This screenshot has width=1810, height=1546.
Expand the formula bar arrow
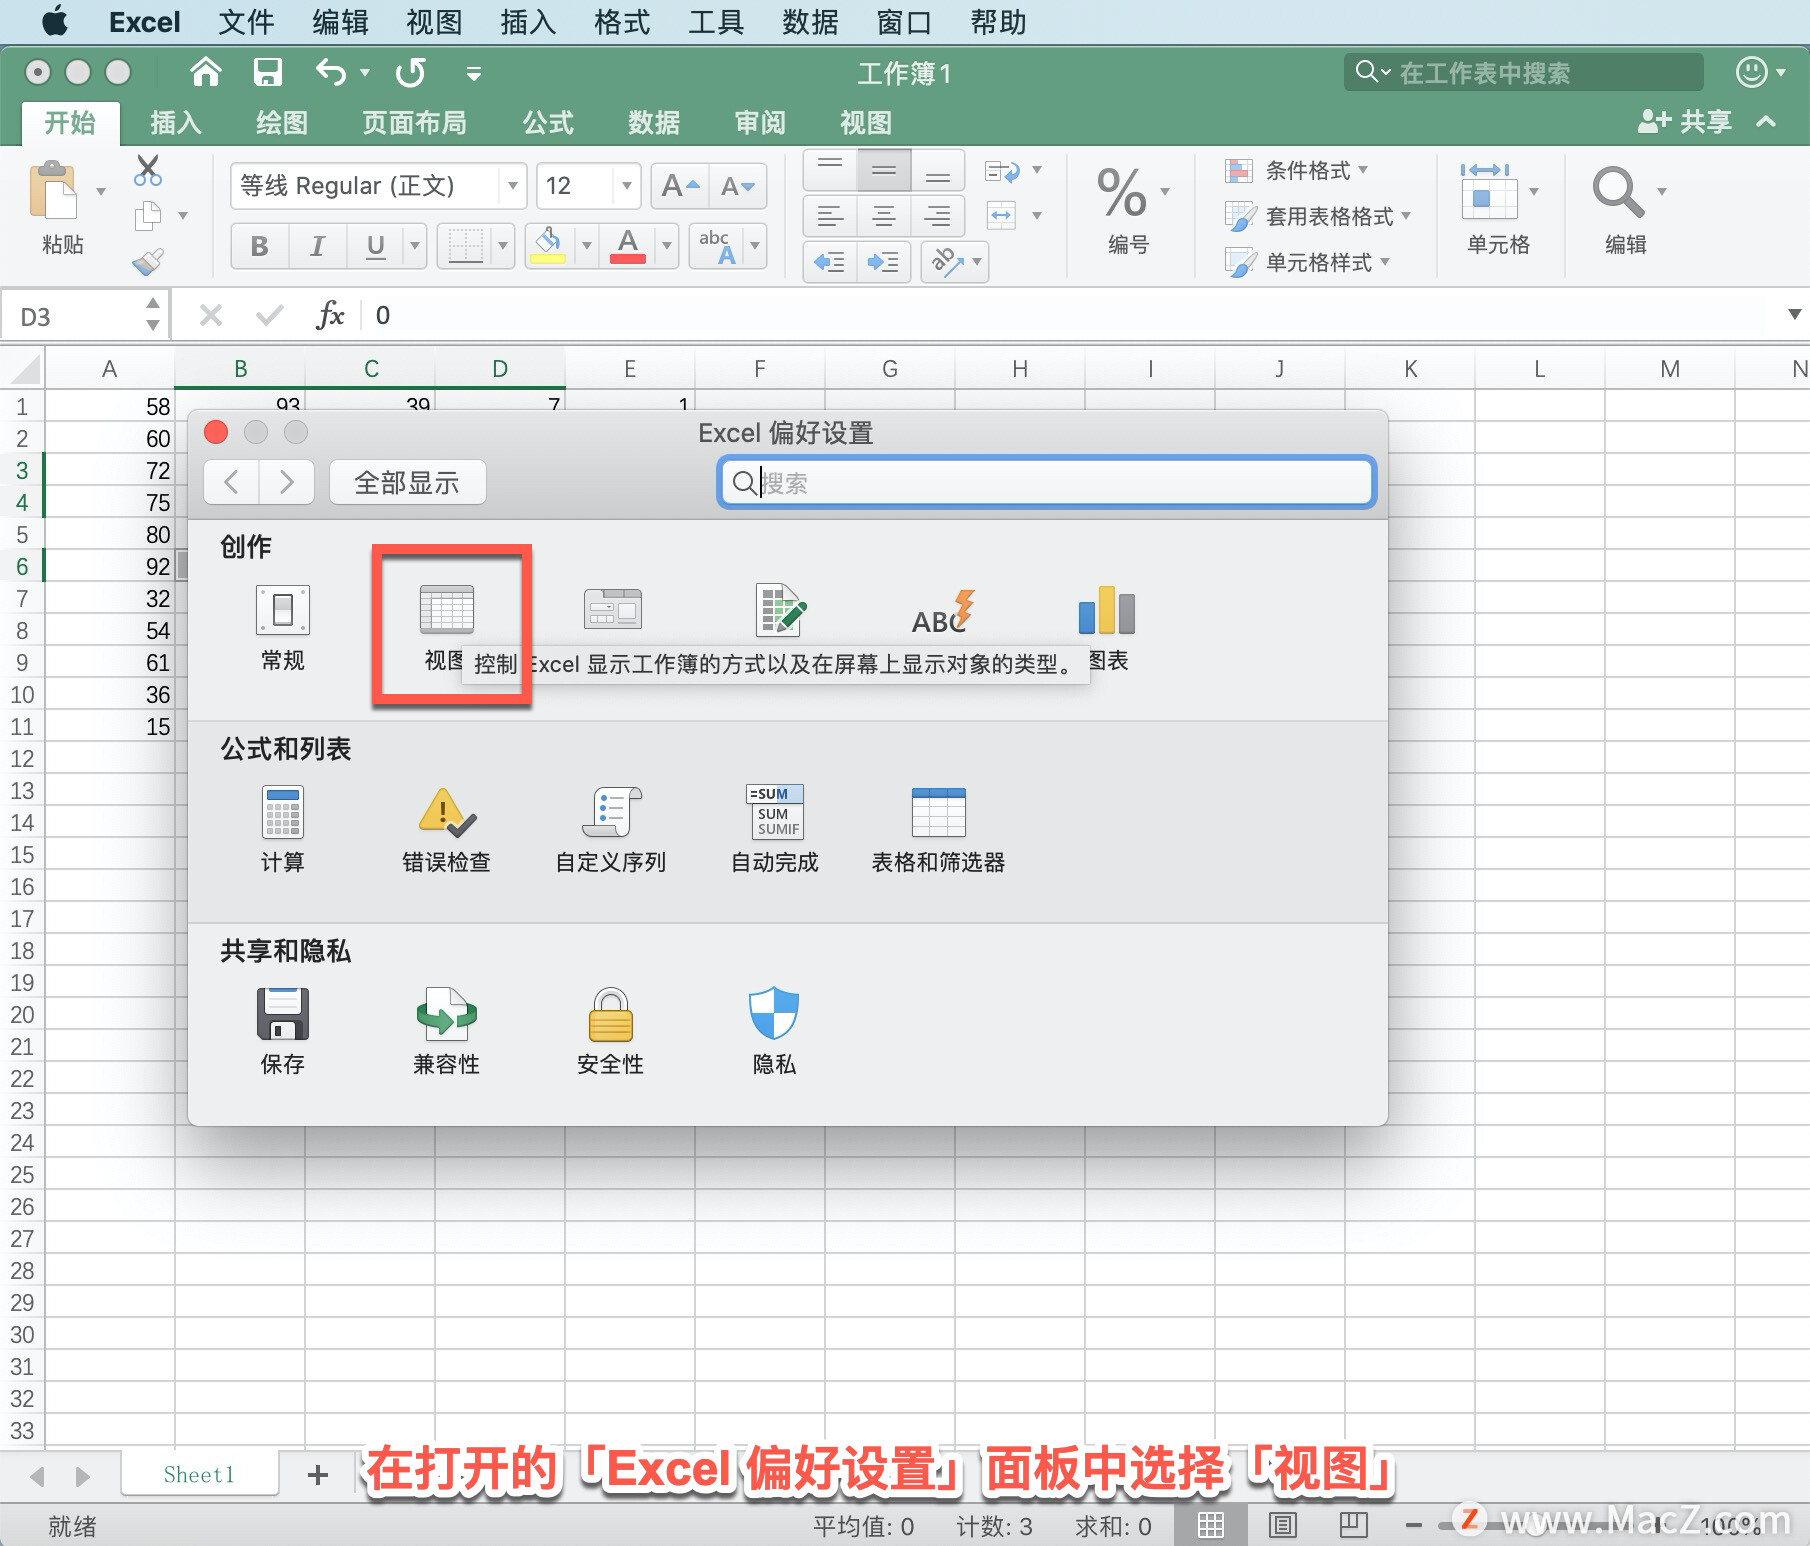point(1794,315)
